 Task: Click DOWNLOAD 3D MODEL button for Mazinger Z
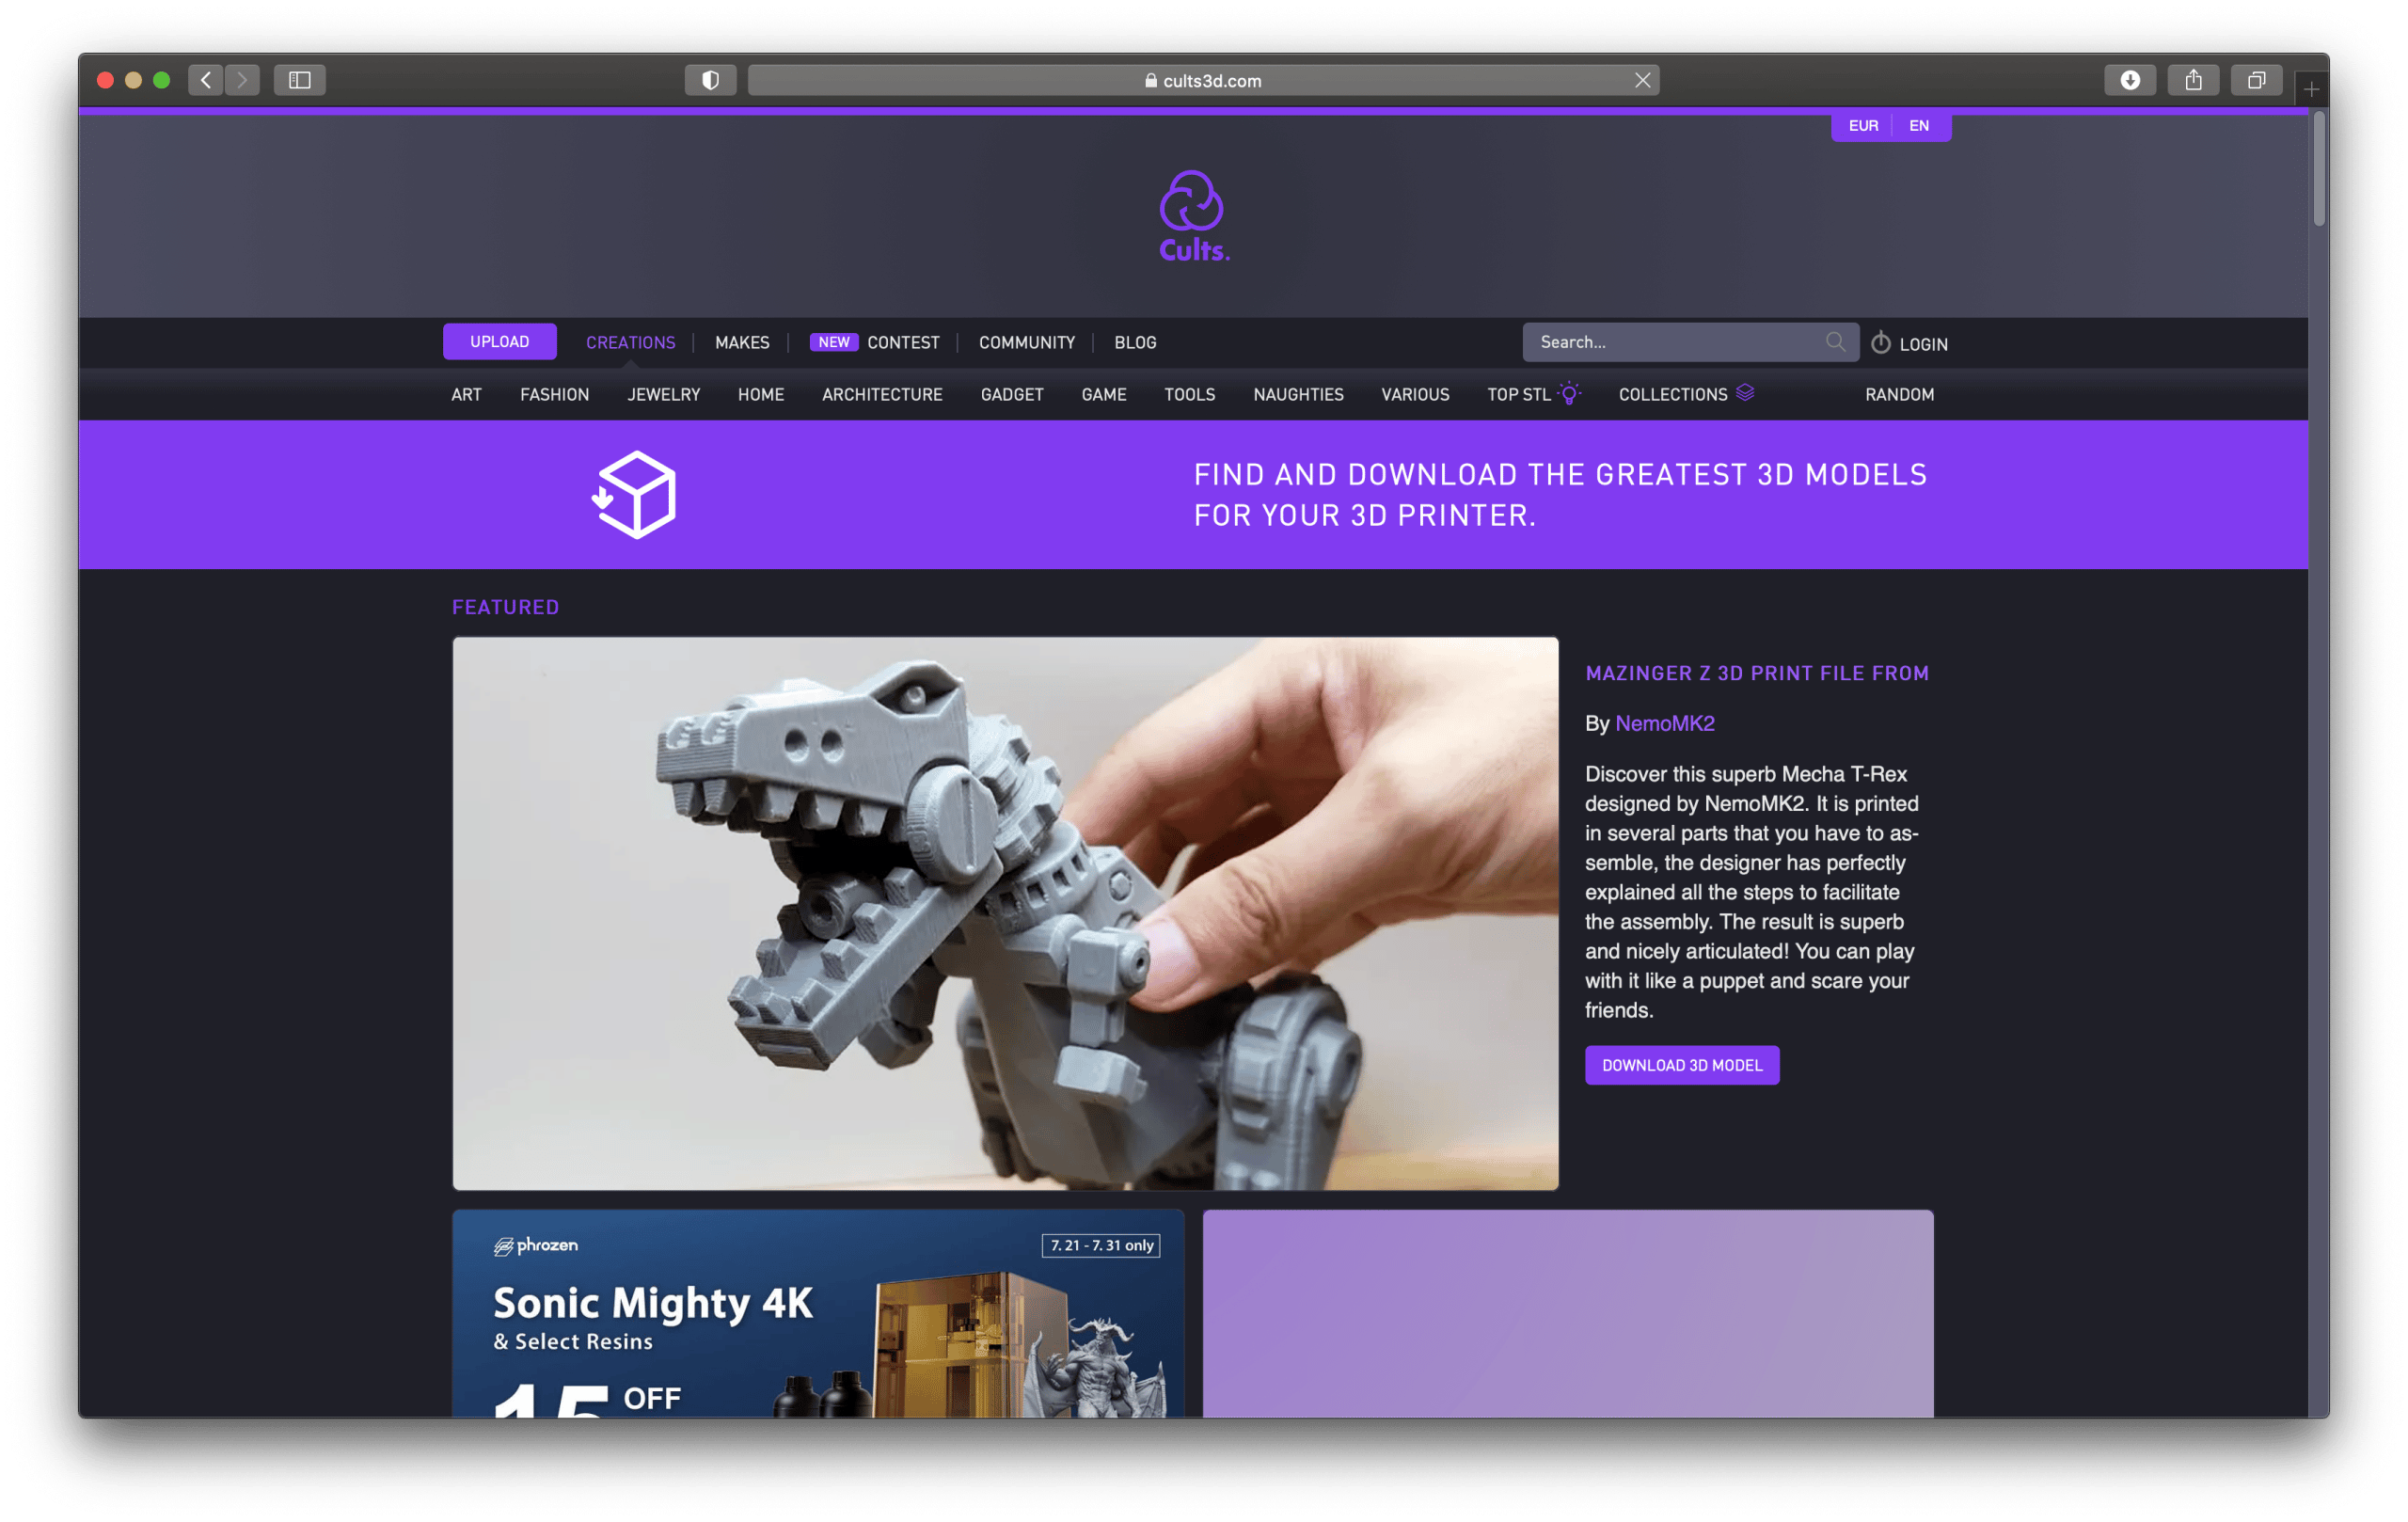point(1683,1064)
